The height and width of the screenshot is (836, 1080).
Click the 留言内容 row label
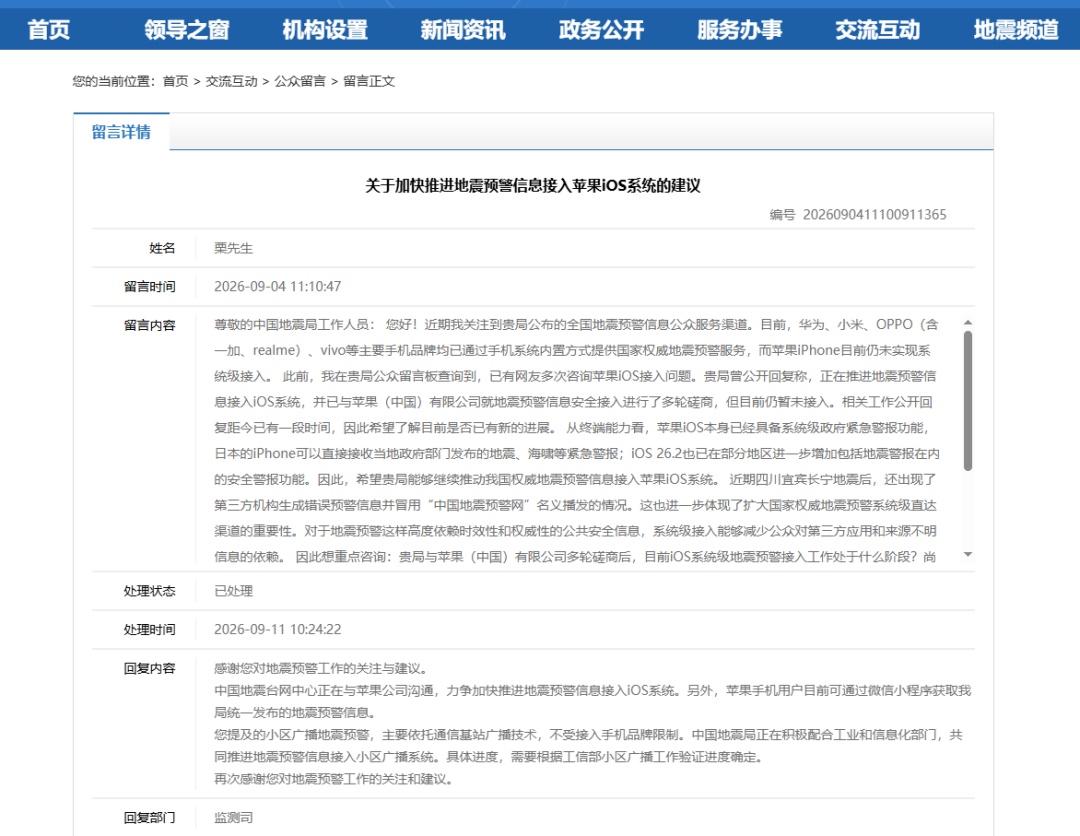coord(149,325)
